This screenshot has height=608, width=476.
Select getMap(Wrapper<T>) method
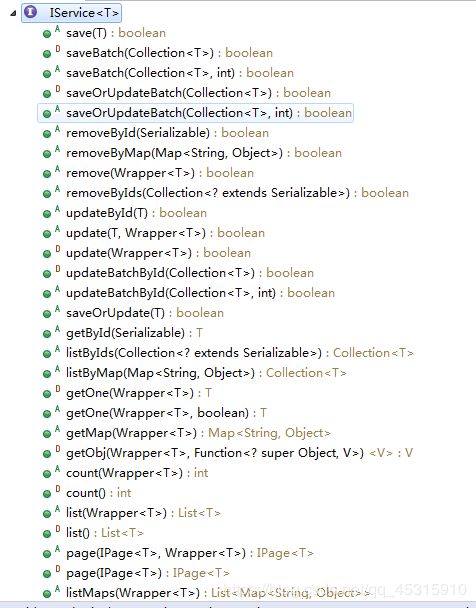pyautogui.click(x=198, y=433)
